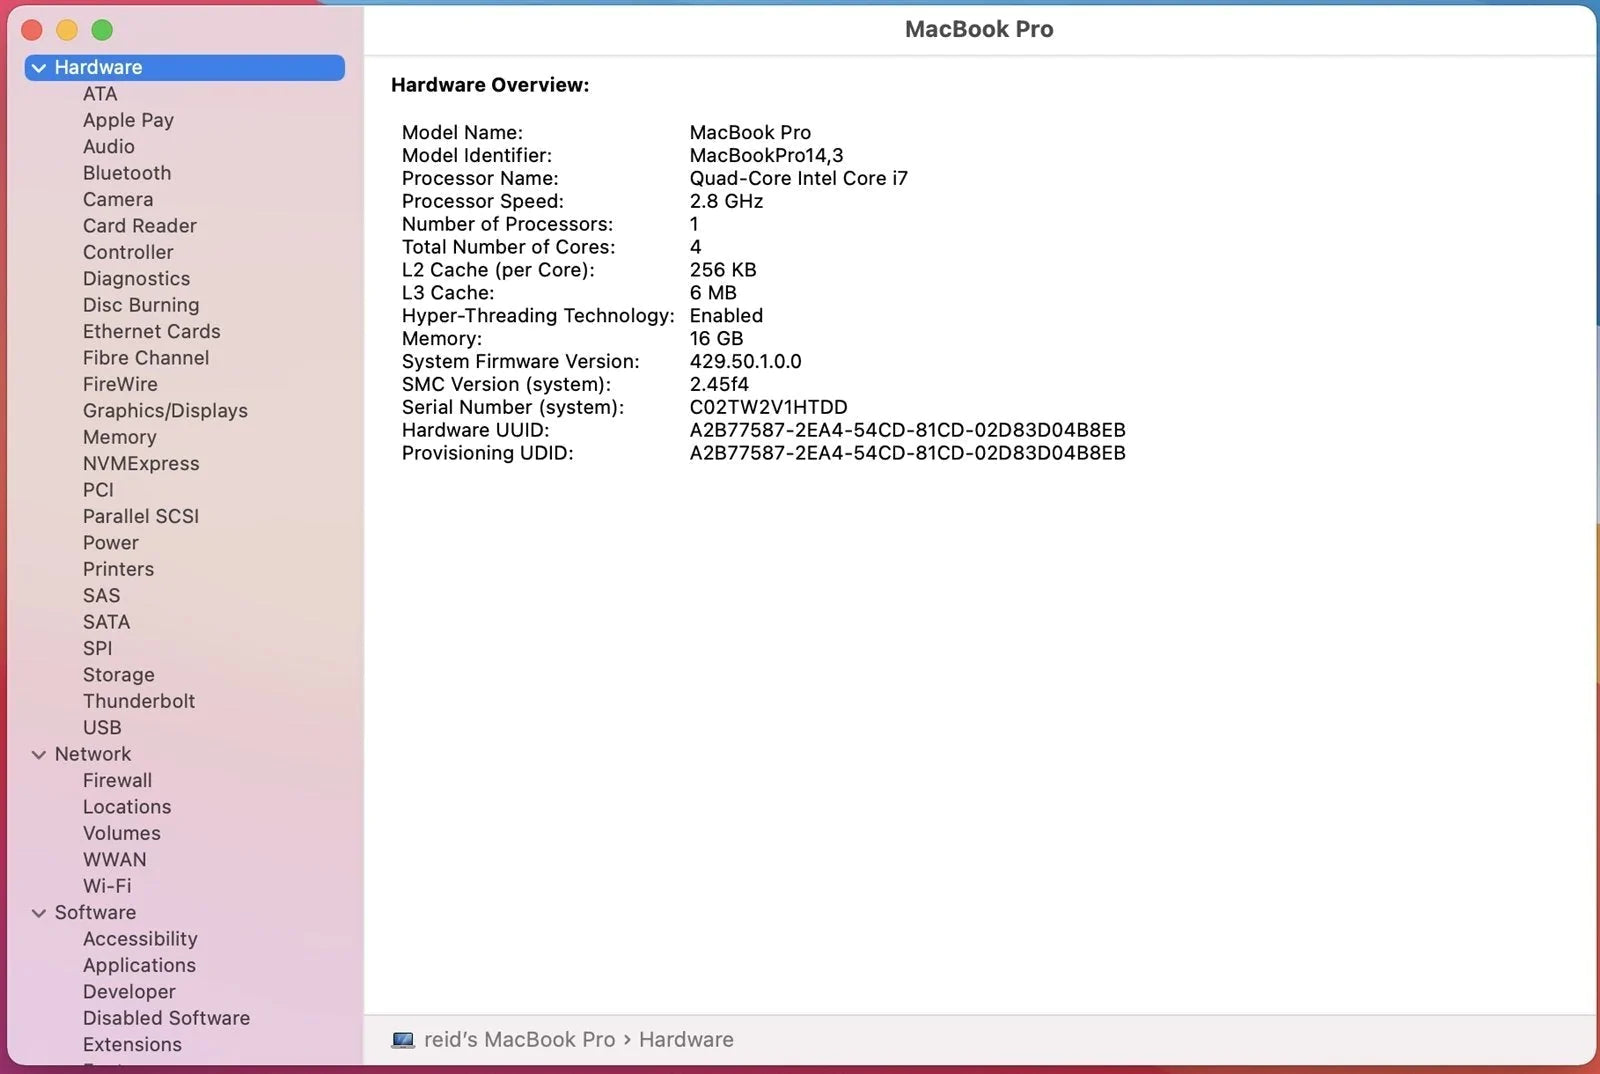Image resolution: width=1600 pixels, height=1074 pixels.
Task: Click the laptop icon in the path bar
Action: [x=403, y=1040]
